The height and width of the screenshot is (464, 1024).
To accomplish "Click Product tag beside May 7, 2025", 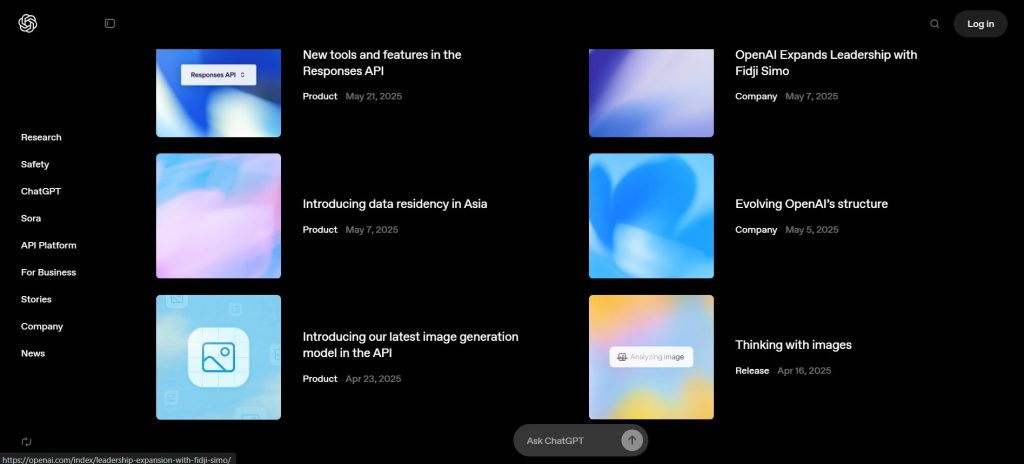I will pyautogui.click(x=320, y=230).
